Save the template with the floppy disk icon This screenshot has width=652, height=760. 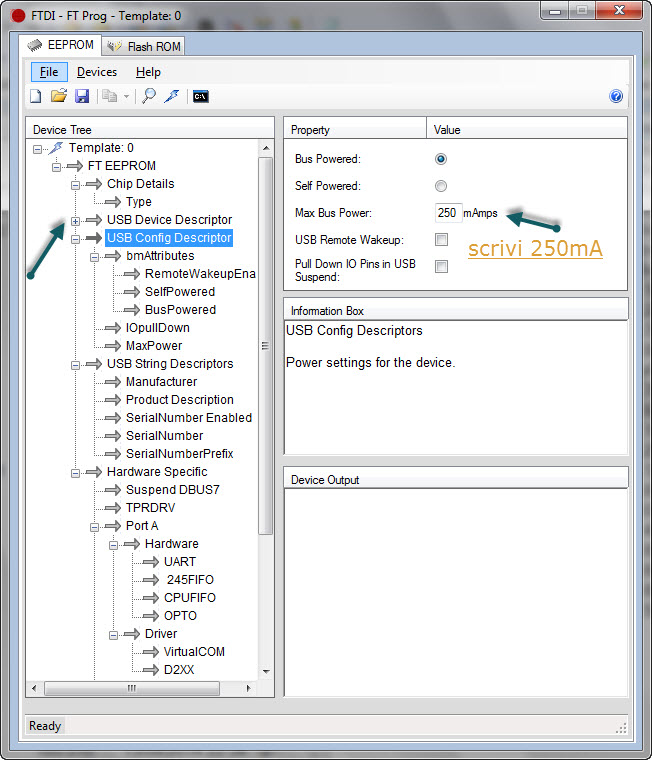82,96
